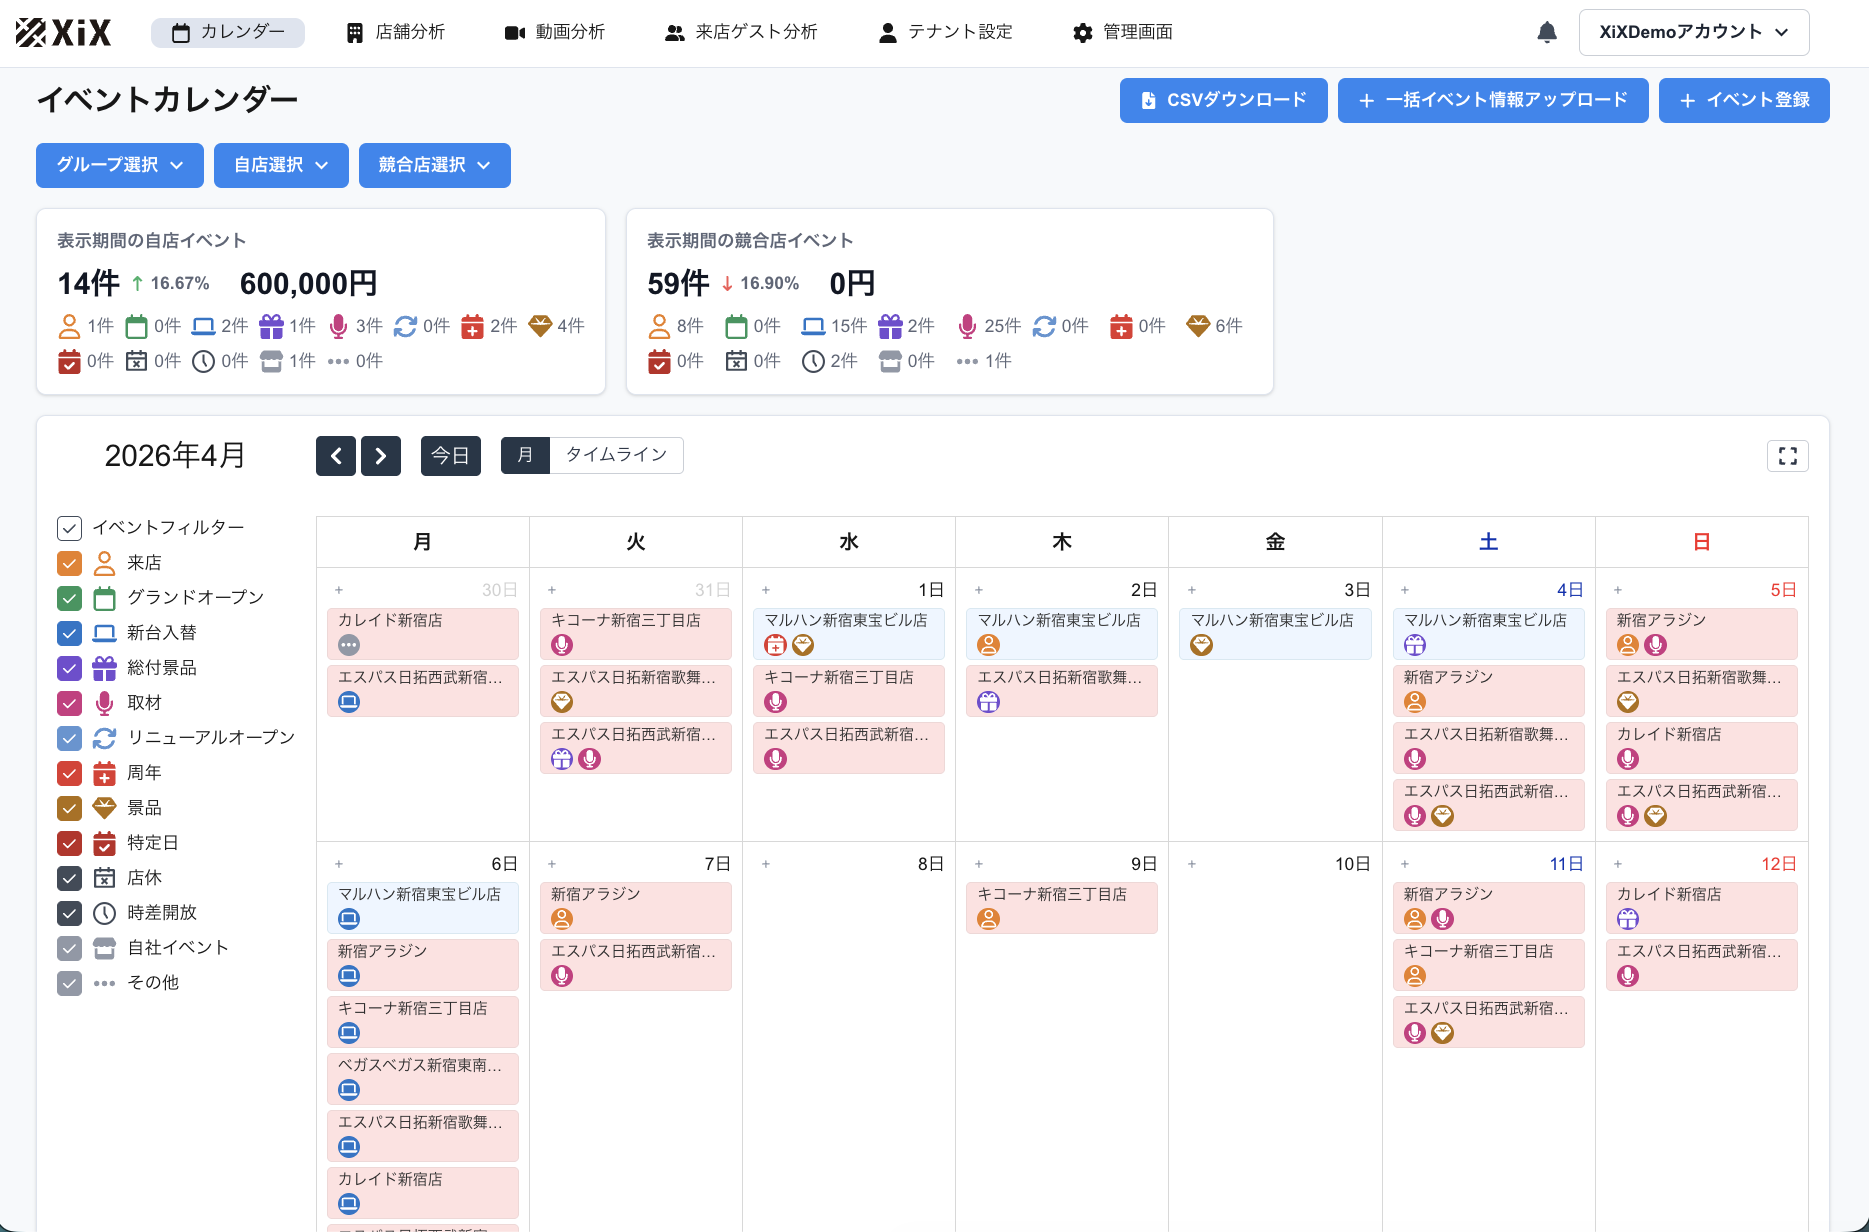Image resolution: width=1869 pixels, height=1232 pixels.
Task: Open ベガスベガス新宿東南 event on April 6
Action: coord(423,1079)
